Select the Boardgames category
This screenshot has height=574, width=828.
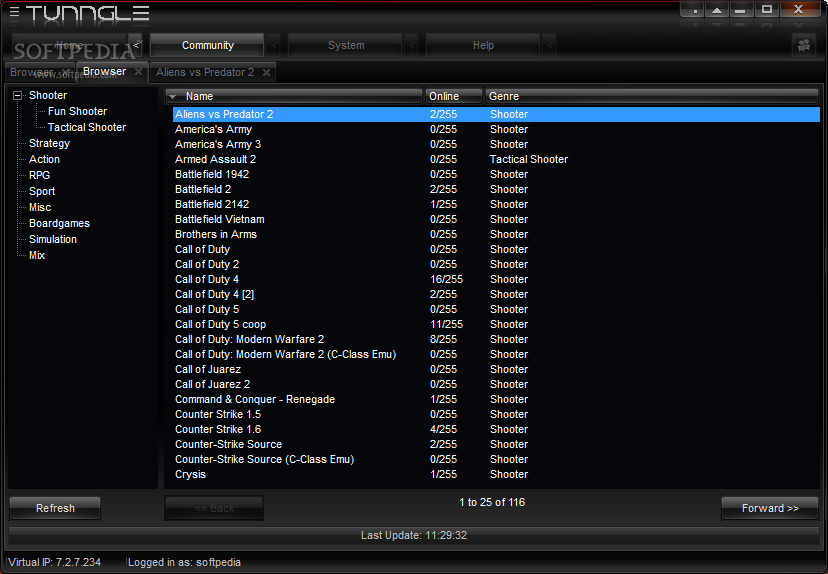click(59, 223)
